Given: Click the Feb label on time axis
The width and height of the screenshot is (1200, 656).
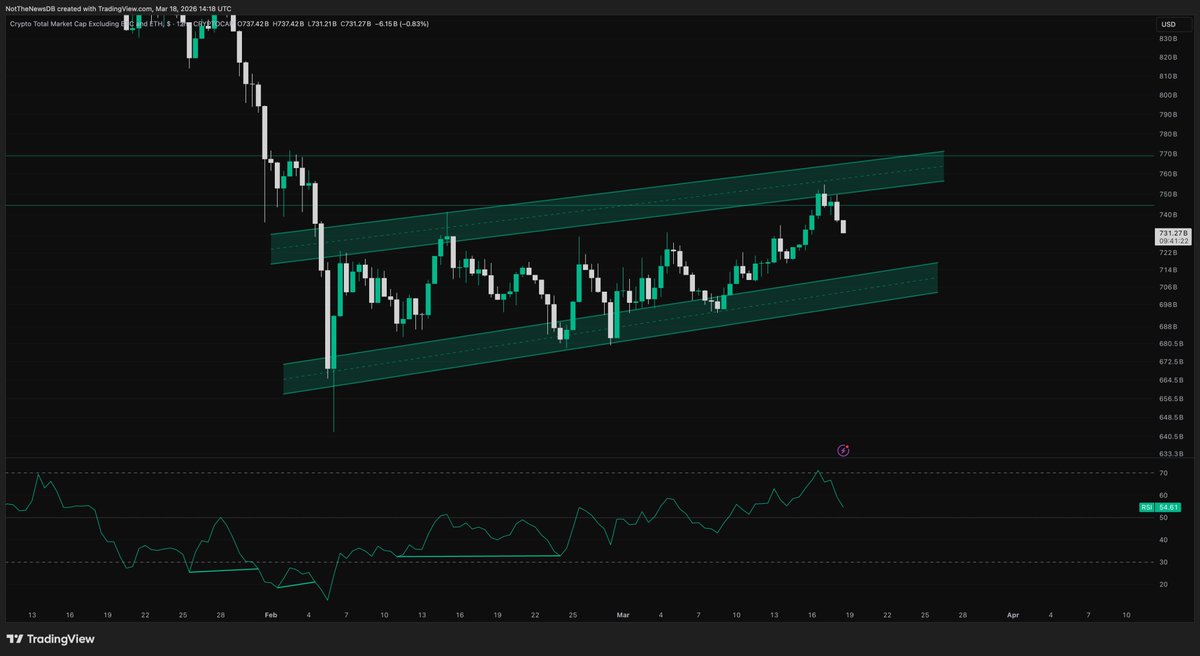Looking at the screenshot, I should pos(270,616).
